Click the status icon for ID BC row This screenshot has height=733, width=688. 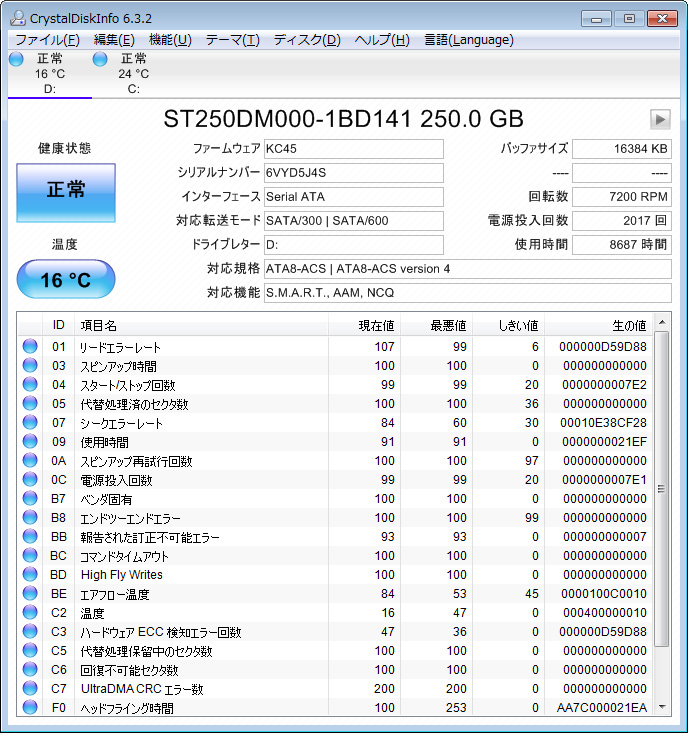(x=30, y=555)
